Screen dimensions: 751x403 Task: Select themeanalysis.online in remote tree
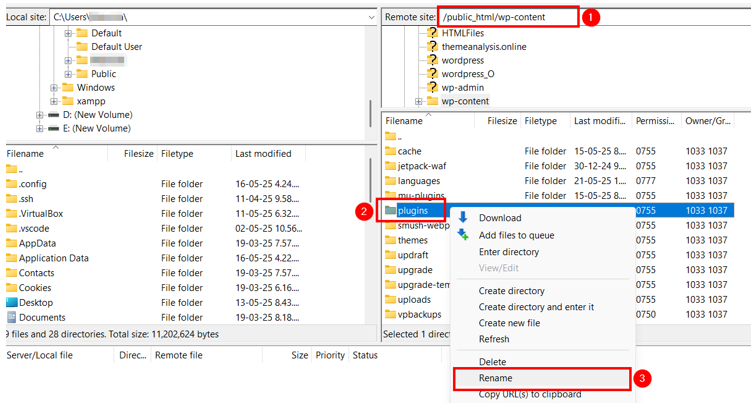[x=484, y=46]
